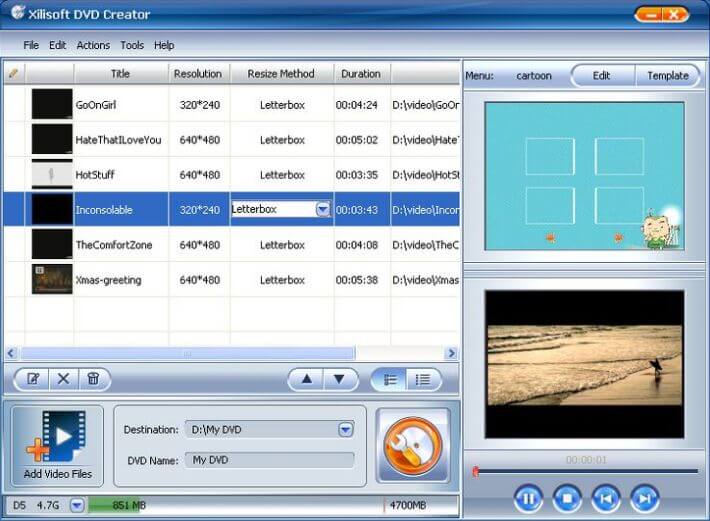Click the 640*480 resolution of HotStuff

200,175
